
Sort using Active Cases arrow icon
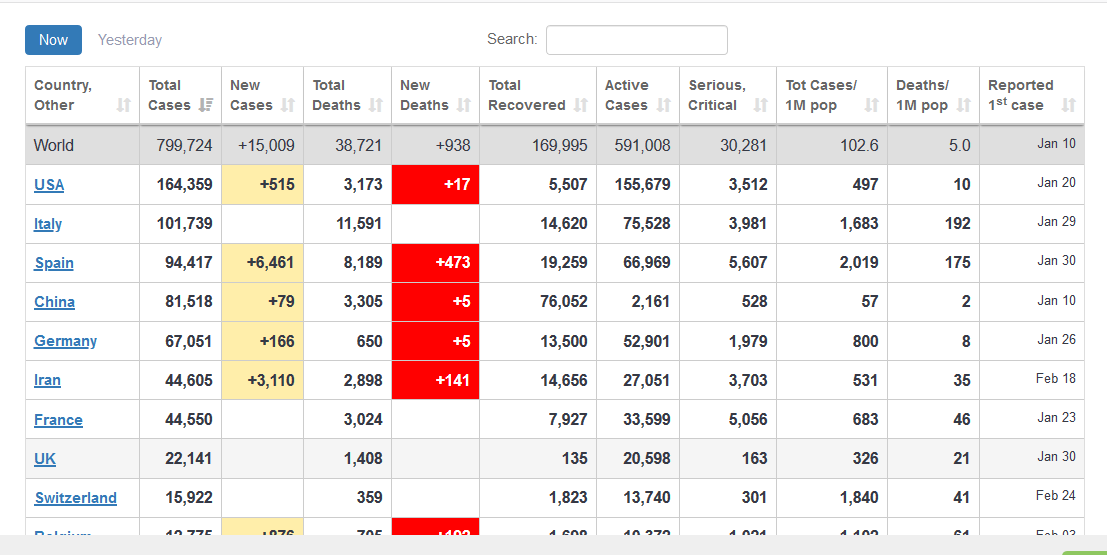coord(664,105)
